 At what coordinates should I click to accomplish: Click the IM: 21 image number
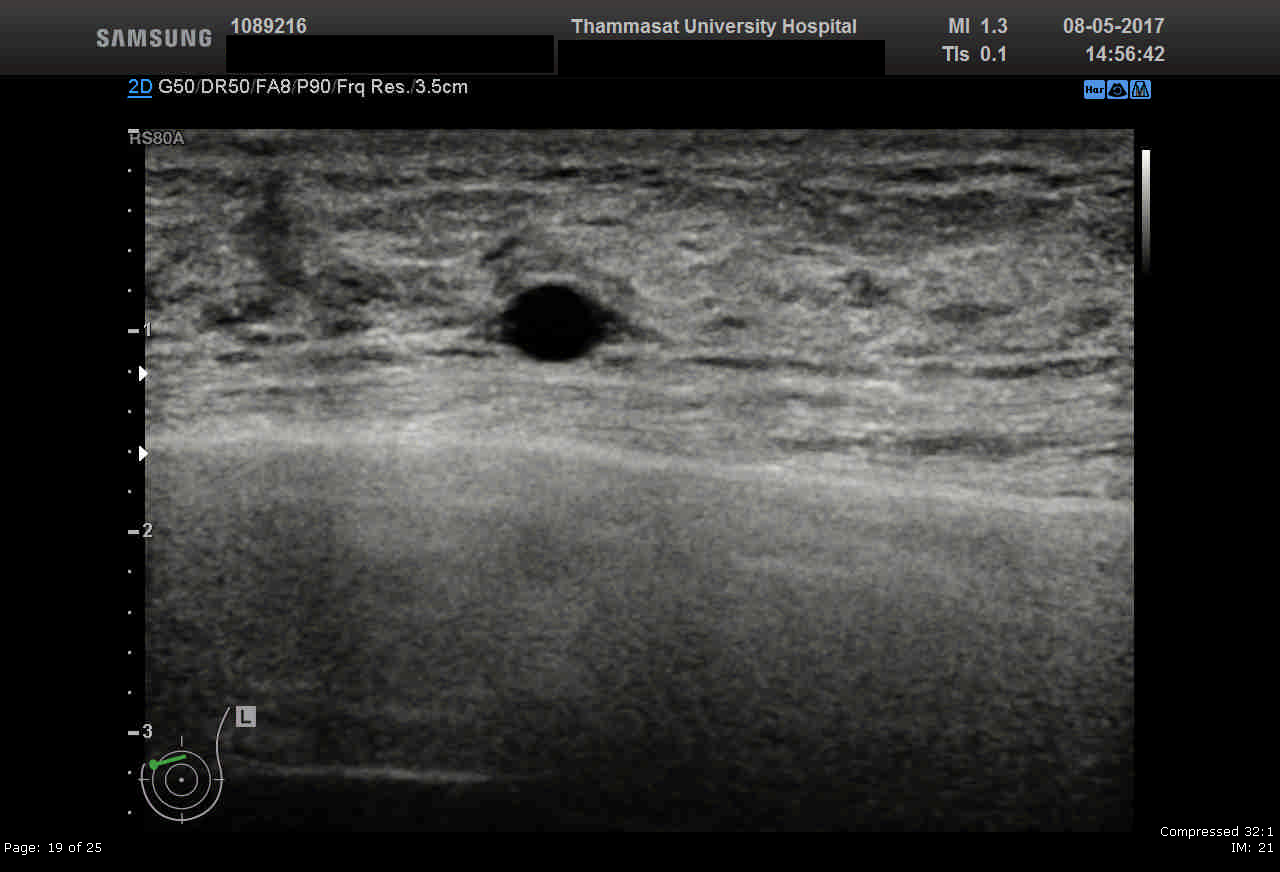(1252, 848)
